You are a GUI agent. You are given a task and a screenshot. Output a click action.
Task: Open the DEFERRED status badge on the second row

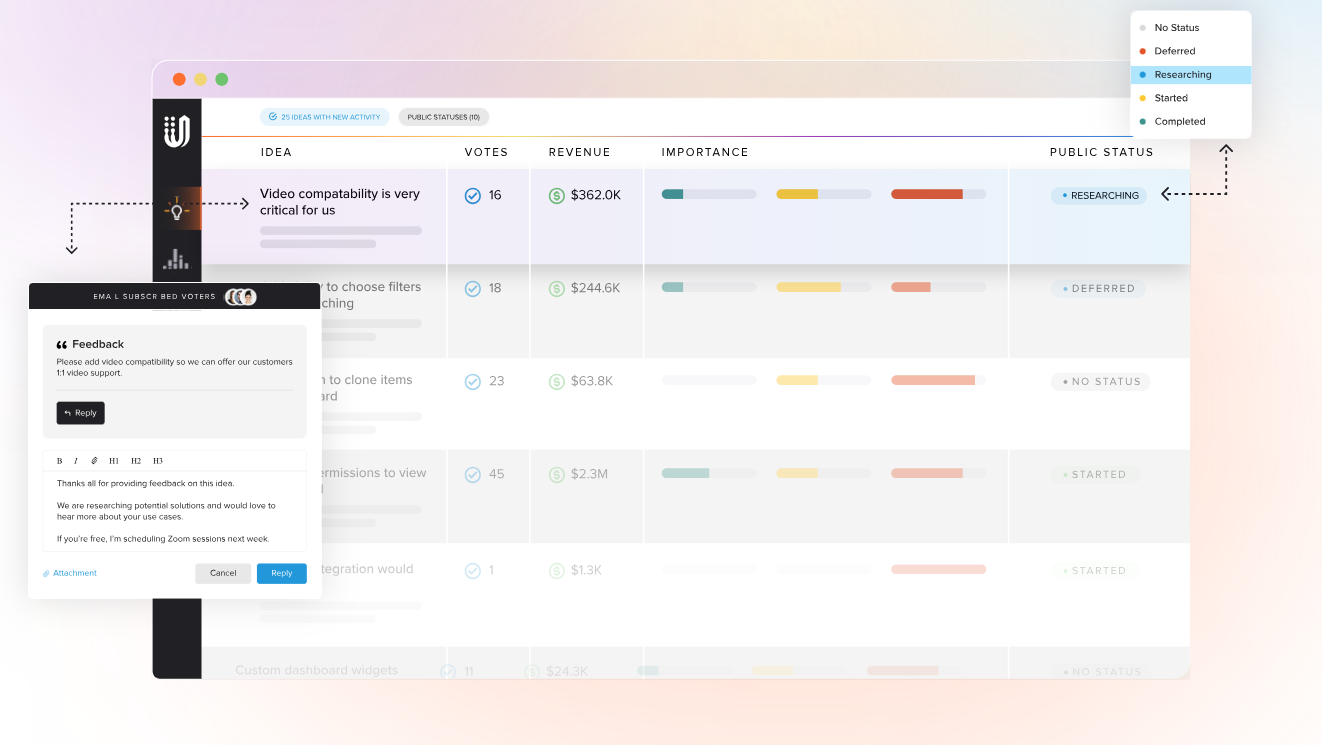tap(1098, 288)
